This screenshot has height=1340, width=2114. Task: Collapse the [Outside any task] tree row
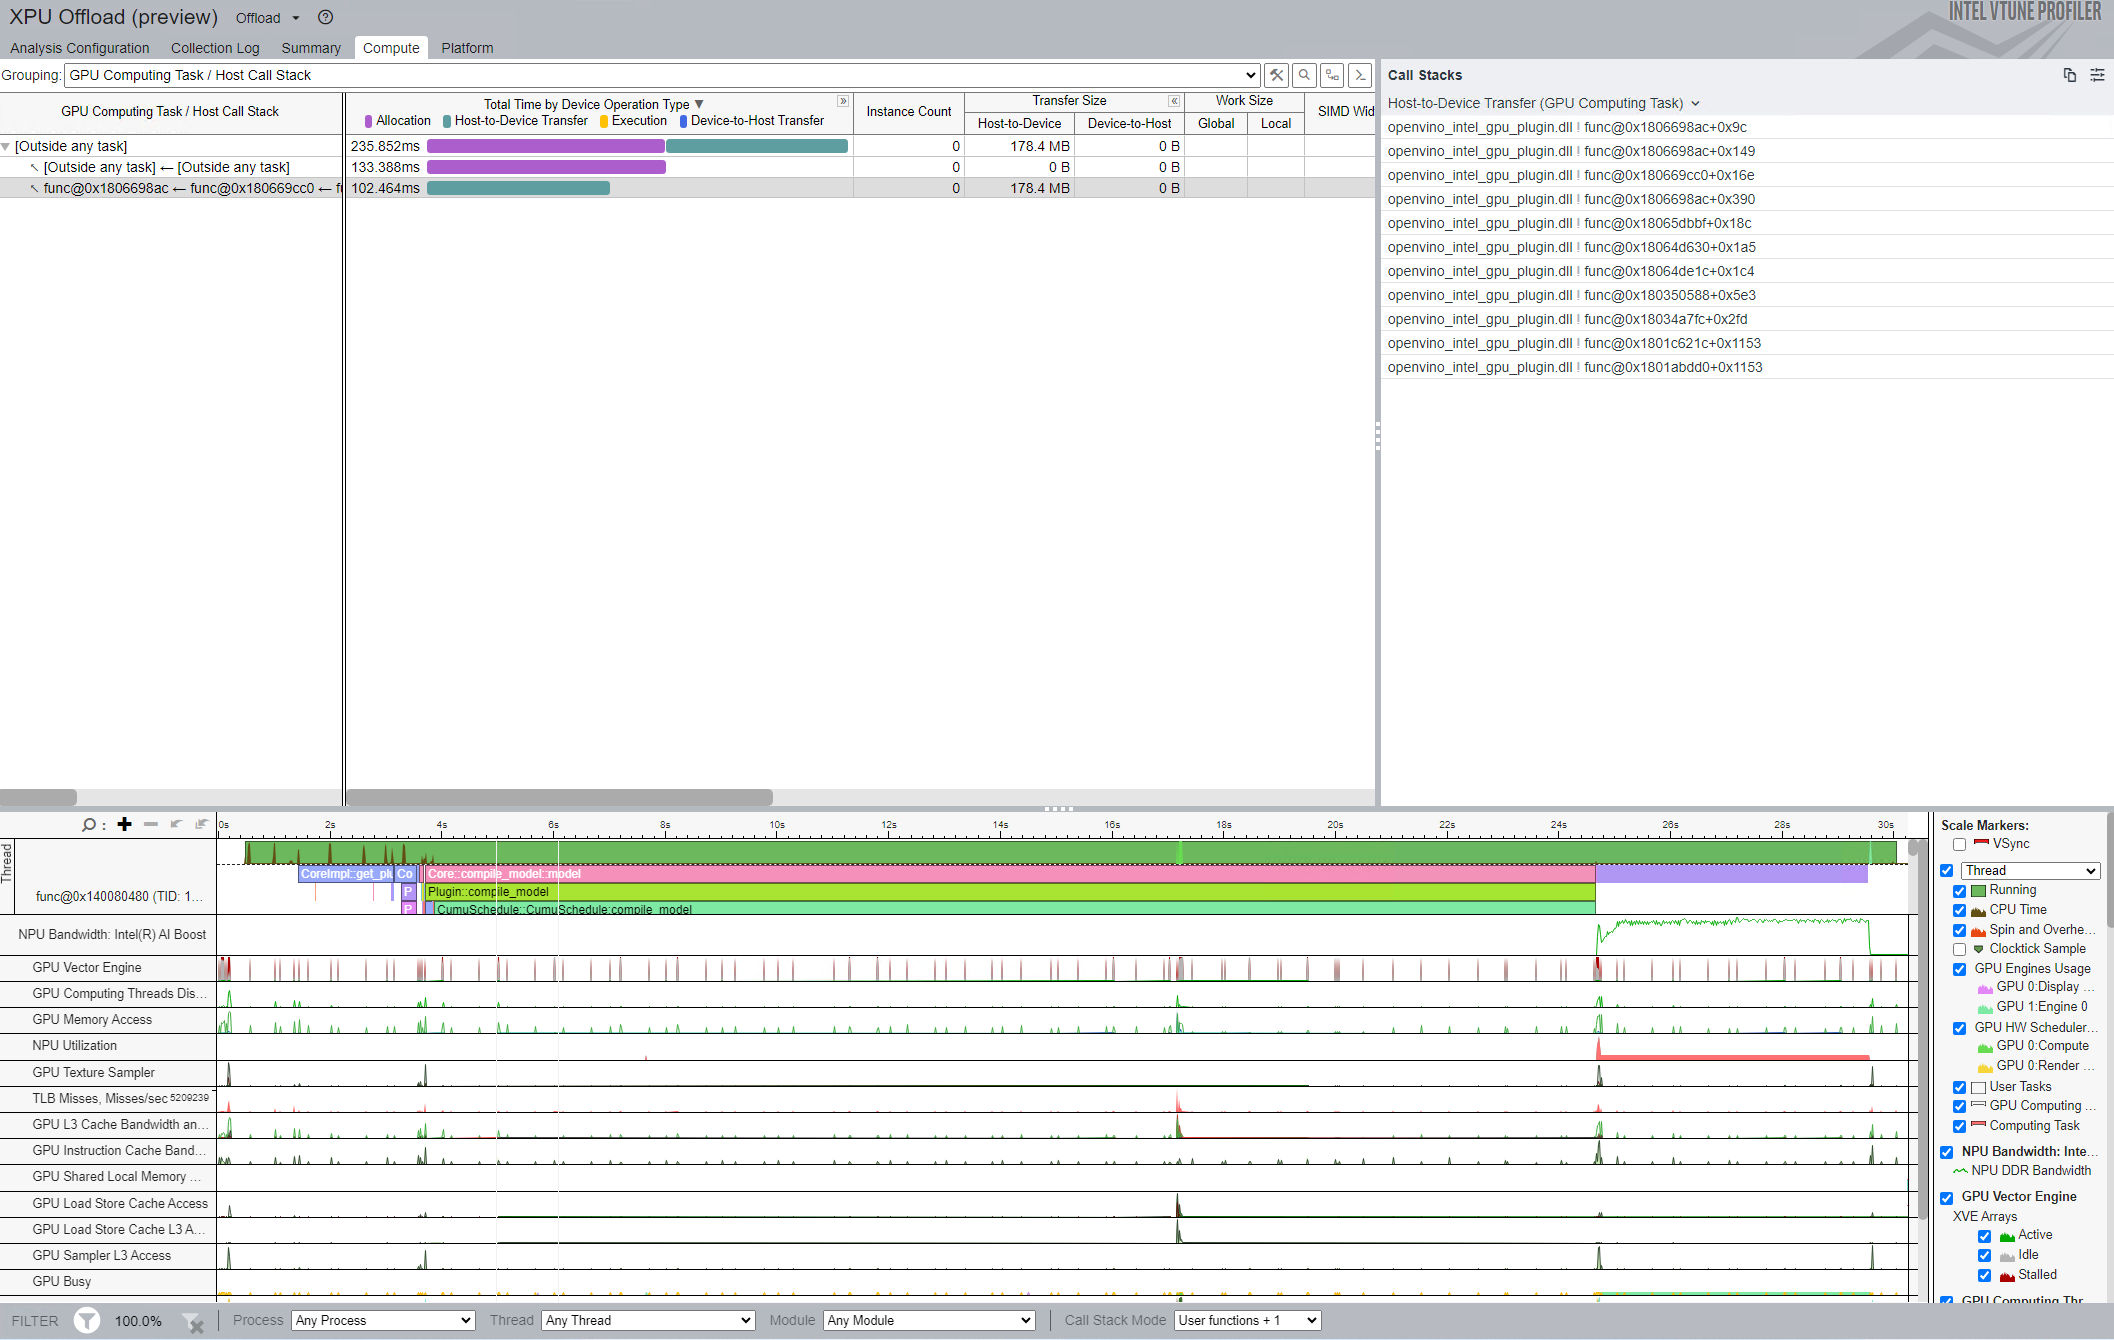(x=6, y=147)
